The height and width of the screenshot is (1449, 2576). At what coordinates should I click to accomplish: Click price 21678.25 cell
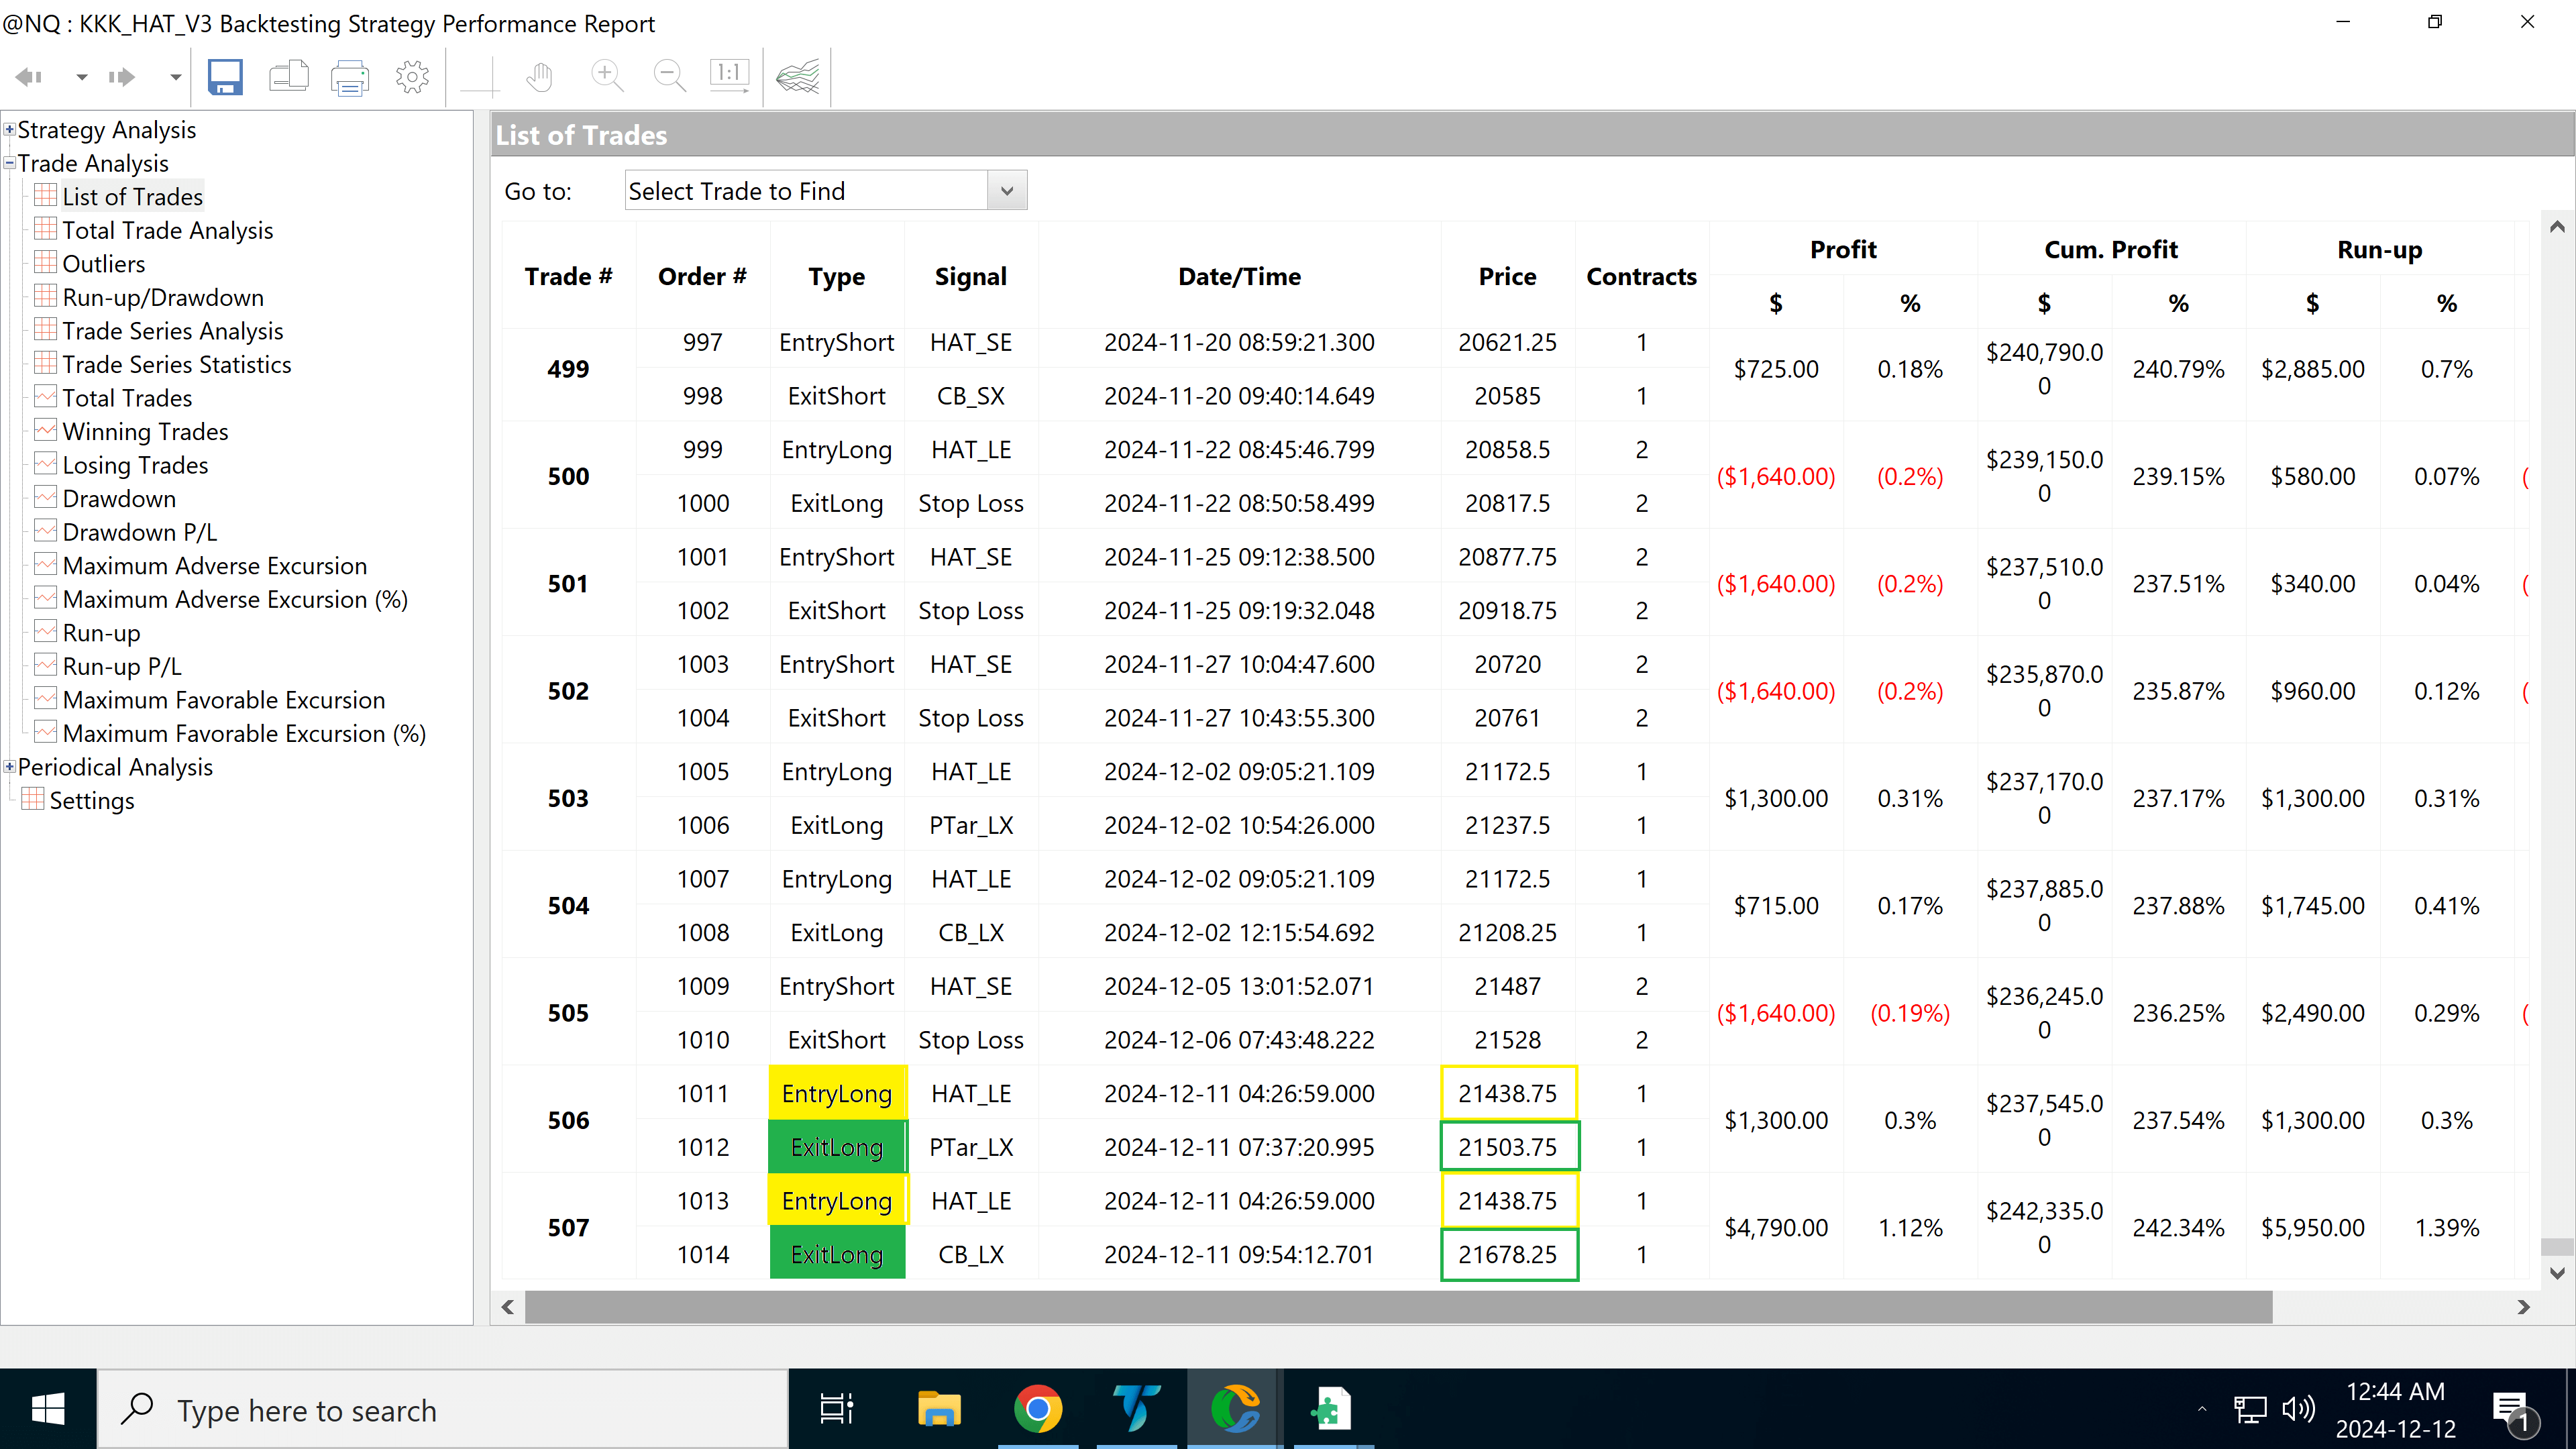1508,1254
